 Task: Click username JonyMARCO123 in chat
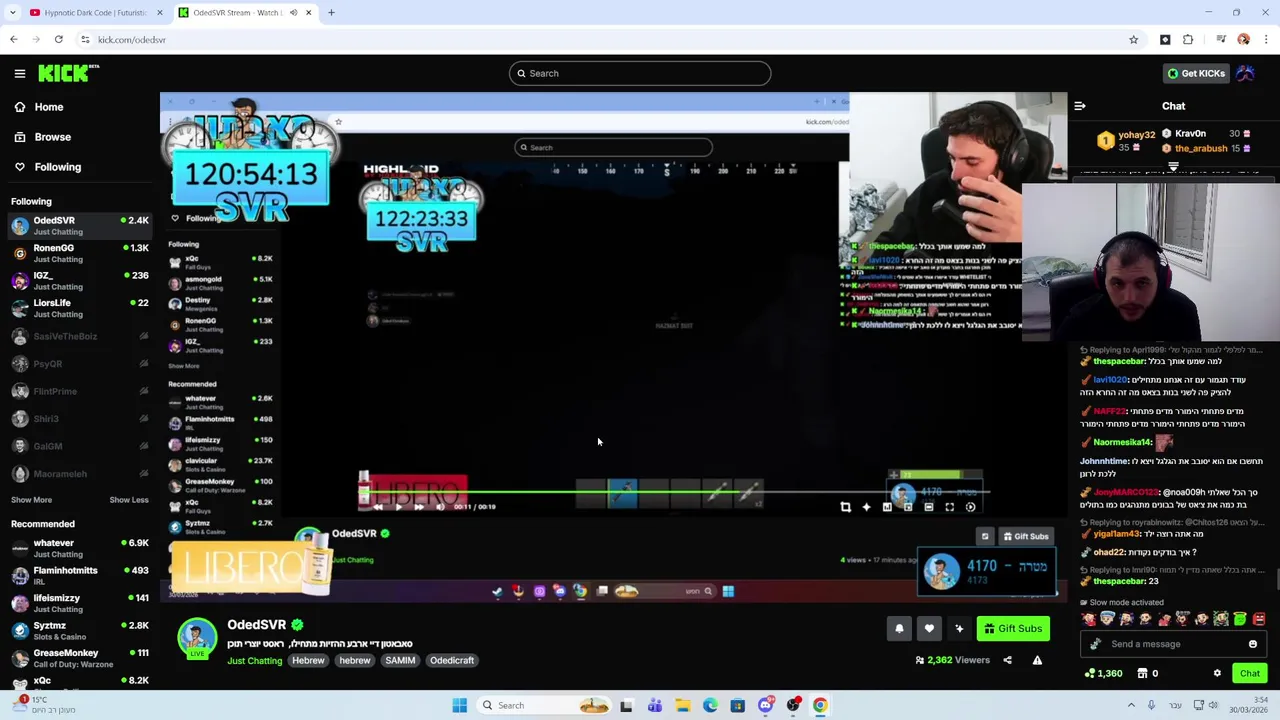coord(1125,493)
